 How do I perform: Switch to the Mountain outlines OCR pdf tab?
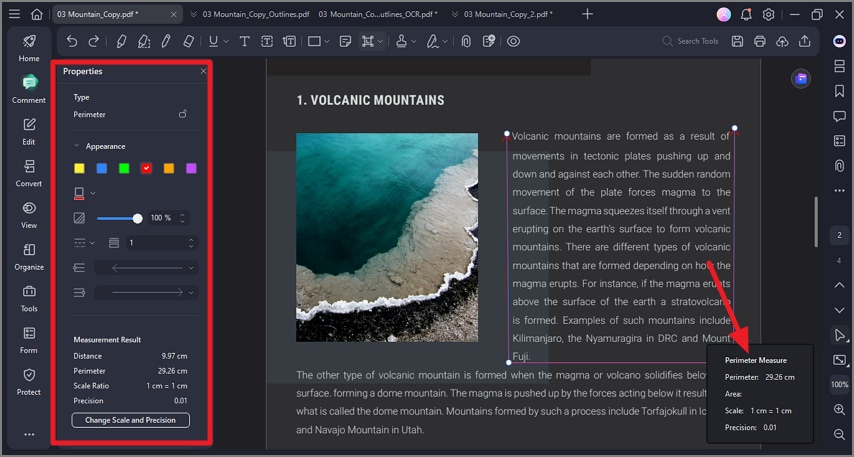(377, 14)
